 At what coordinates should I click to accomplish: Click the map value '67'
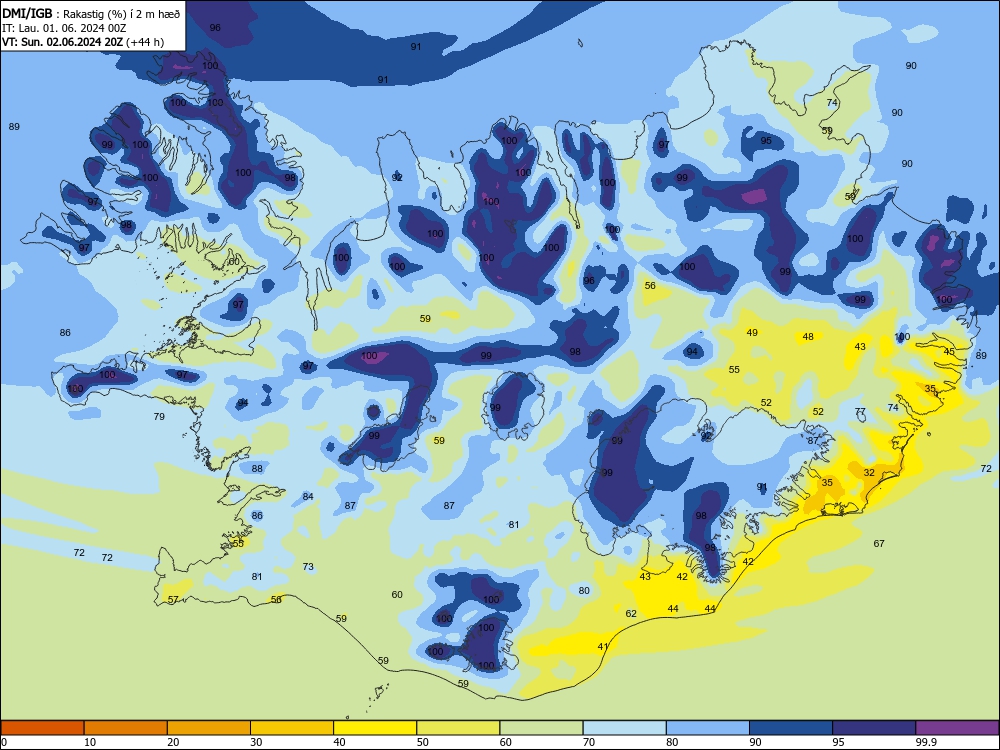pyautogui.click(x=879, y=543)
